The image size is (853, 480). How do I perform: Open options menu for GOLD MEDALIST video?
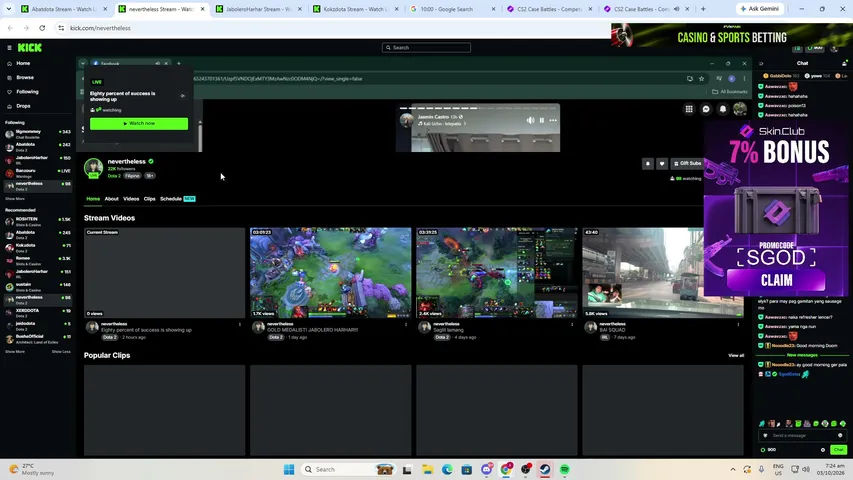pyautogui.click(x=406, y=324)
